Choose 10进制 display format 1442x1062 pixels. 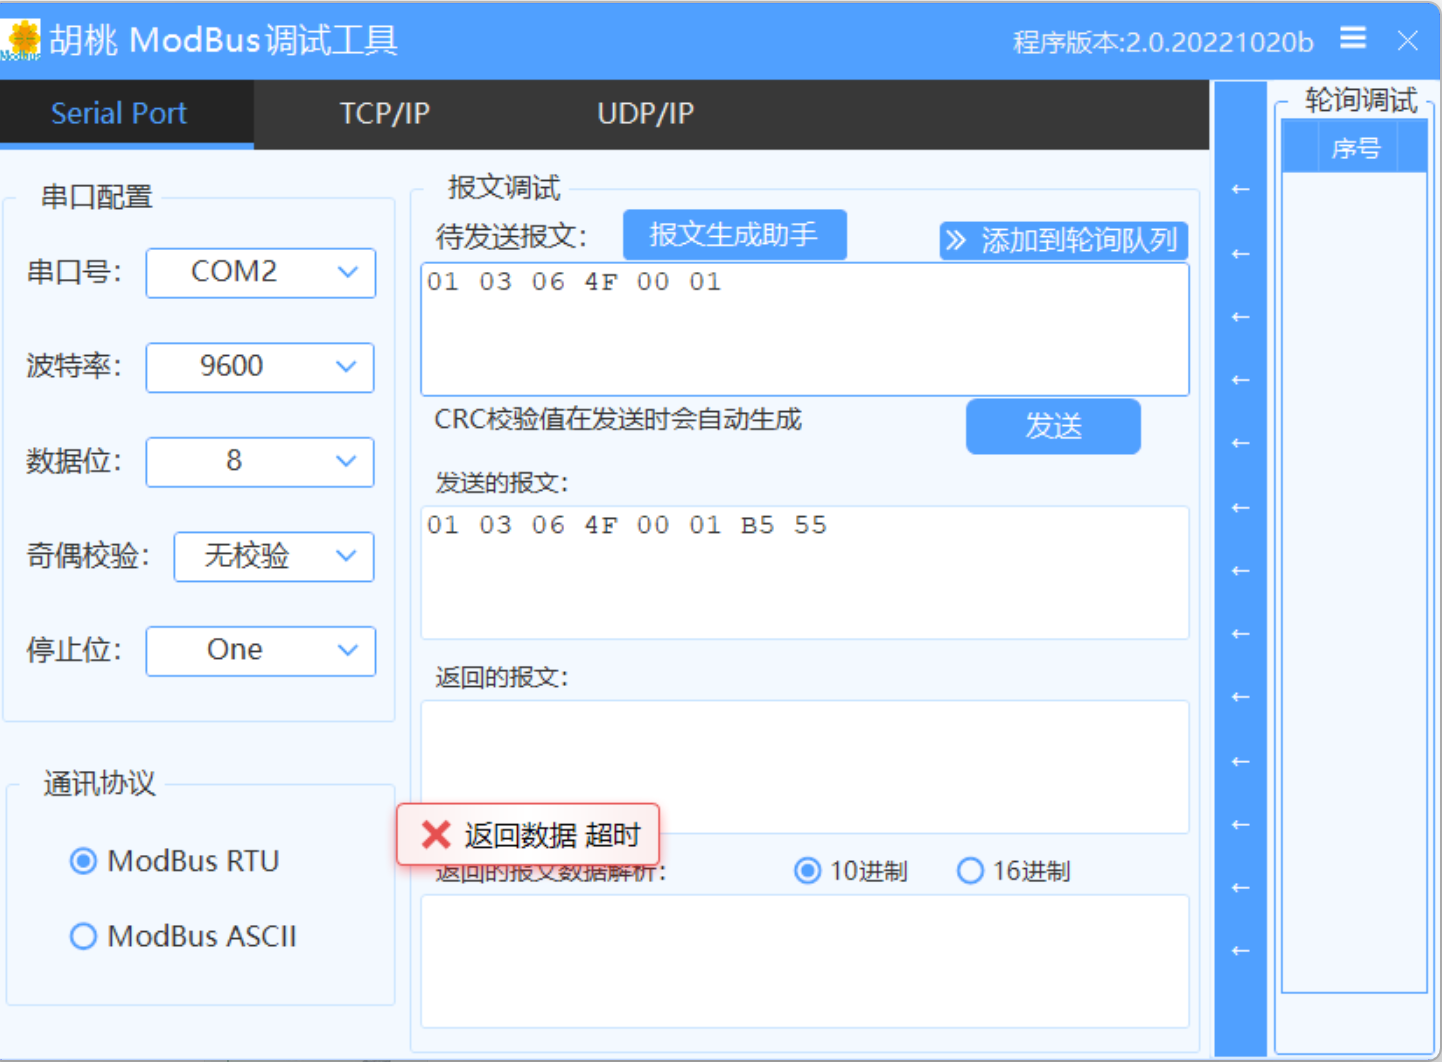pyautogui.click(x=808, y=871)
